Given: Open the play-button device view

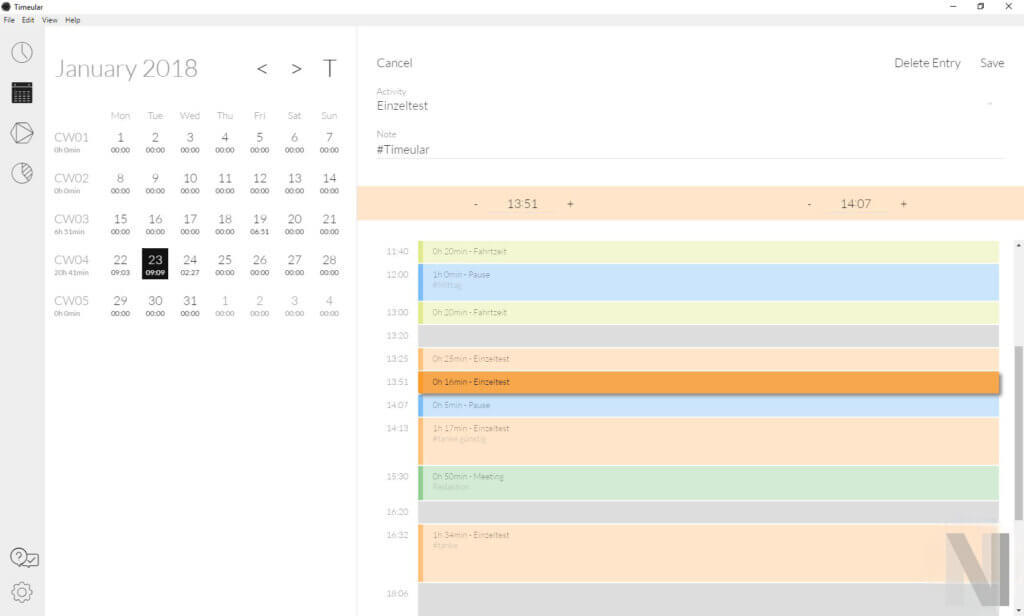Looking at the screenshot, I should (x=22, y=133).
